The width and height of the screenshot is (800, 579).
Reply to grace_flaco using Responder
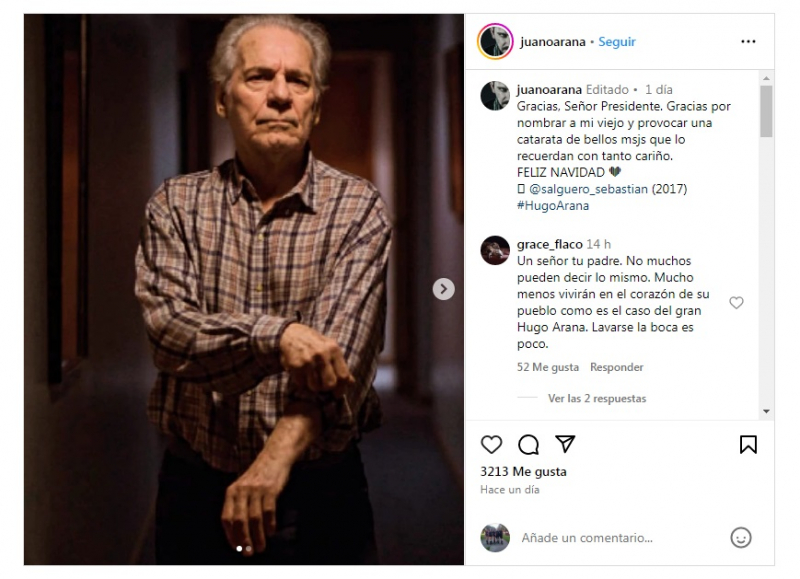[616, 367]
